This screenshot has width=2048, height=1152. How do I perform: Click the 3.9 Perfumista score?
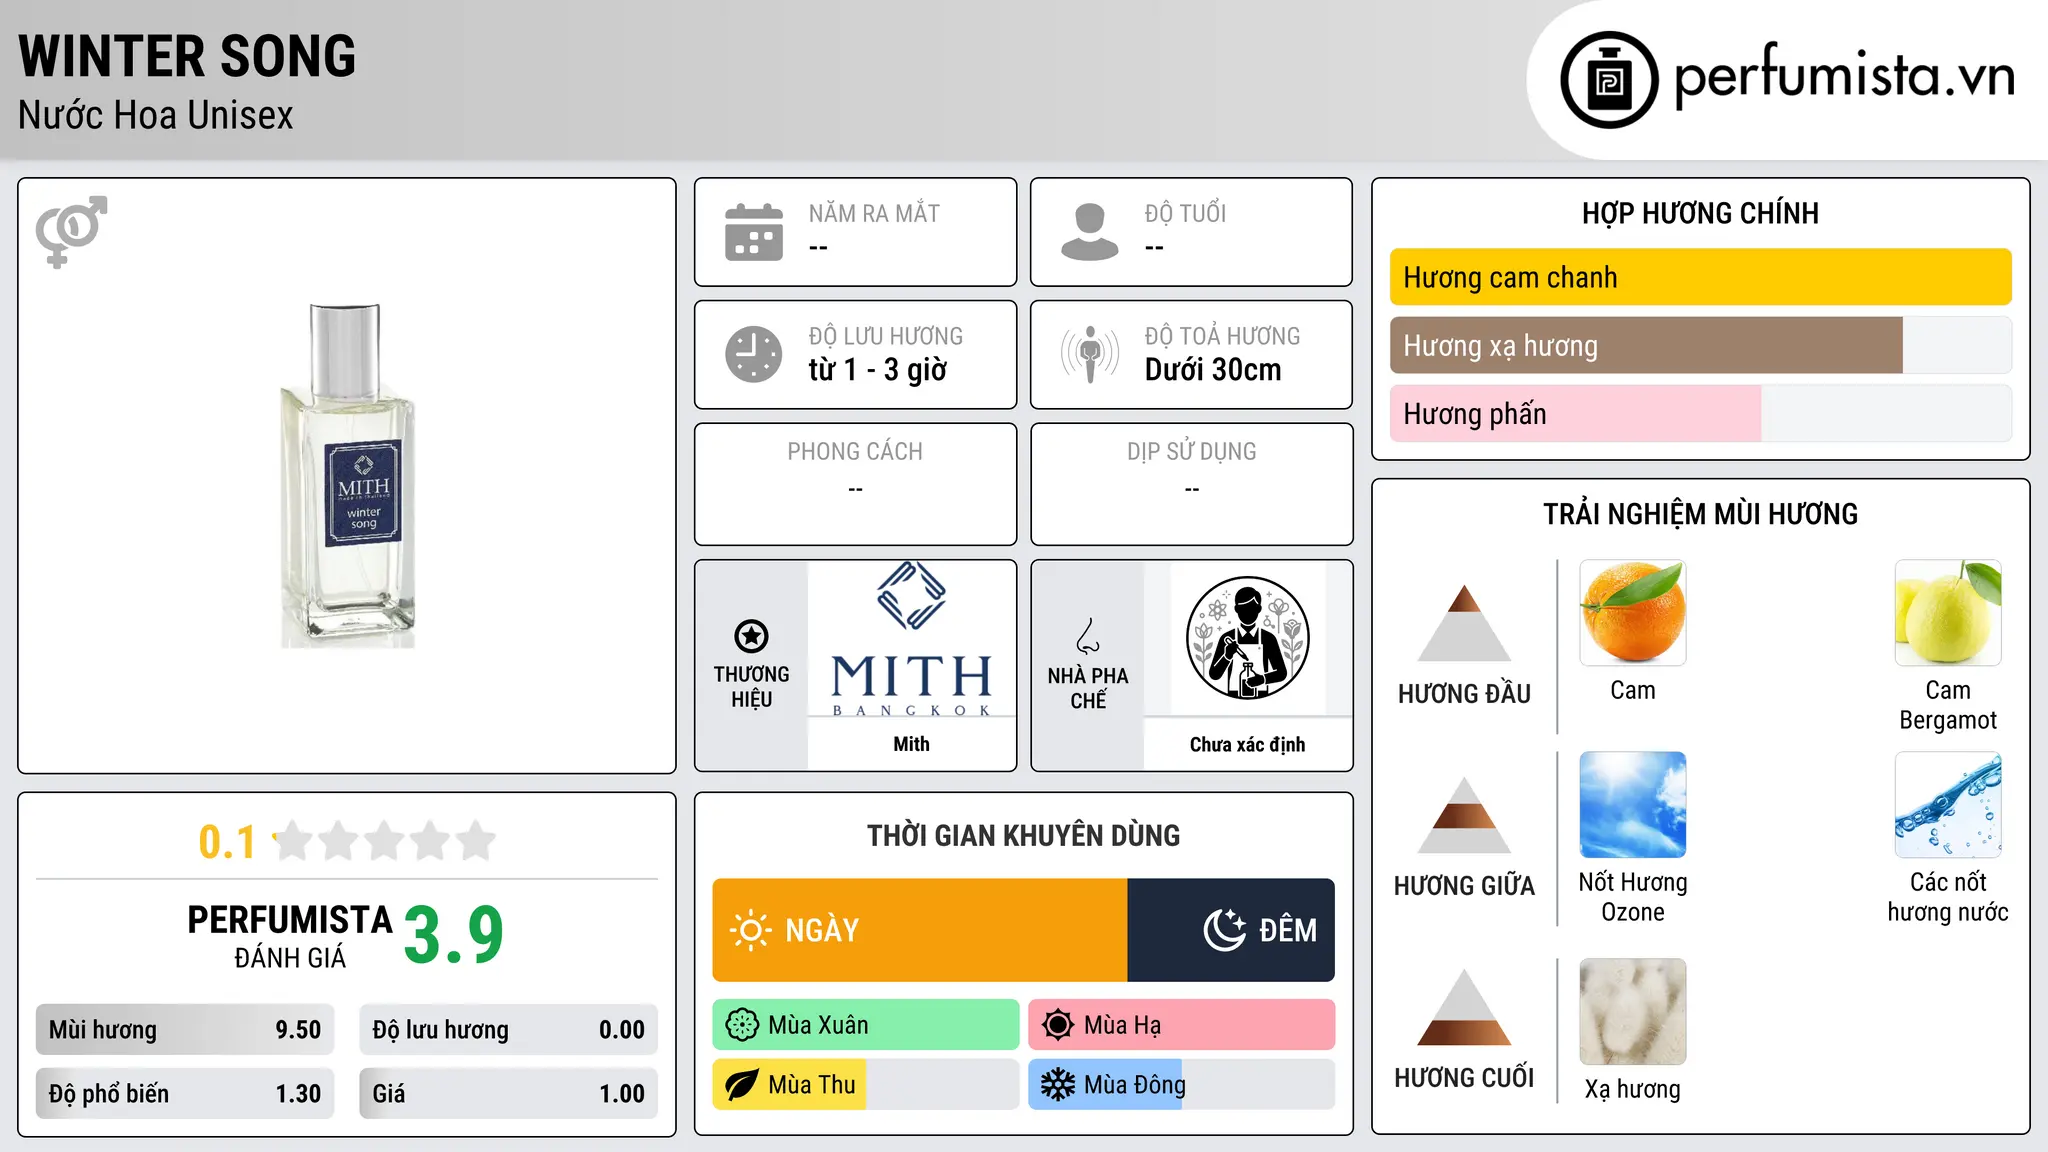click(x=454, y=935)
